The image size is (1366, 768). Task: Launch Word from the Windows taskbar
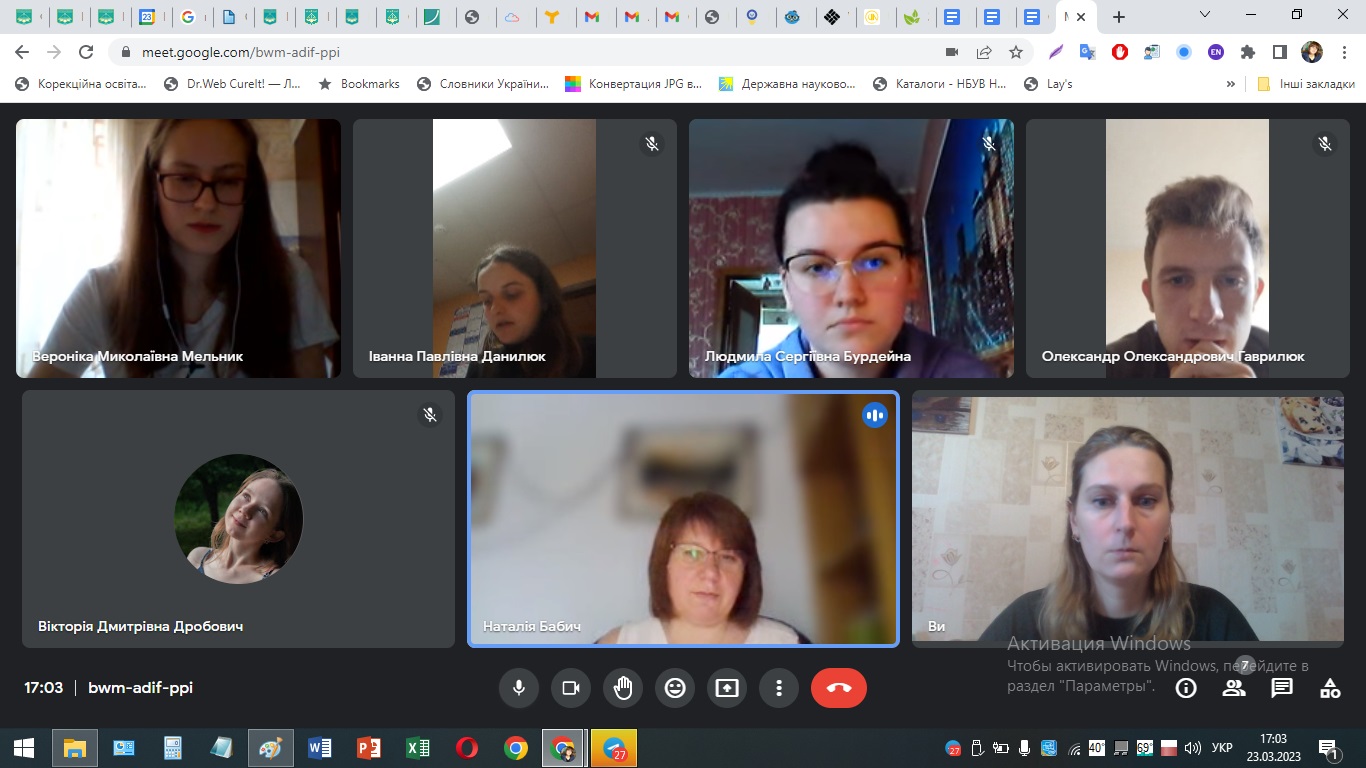click(320, 748)
